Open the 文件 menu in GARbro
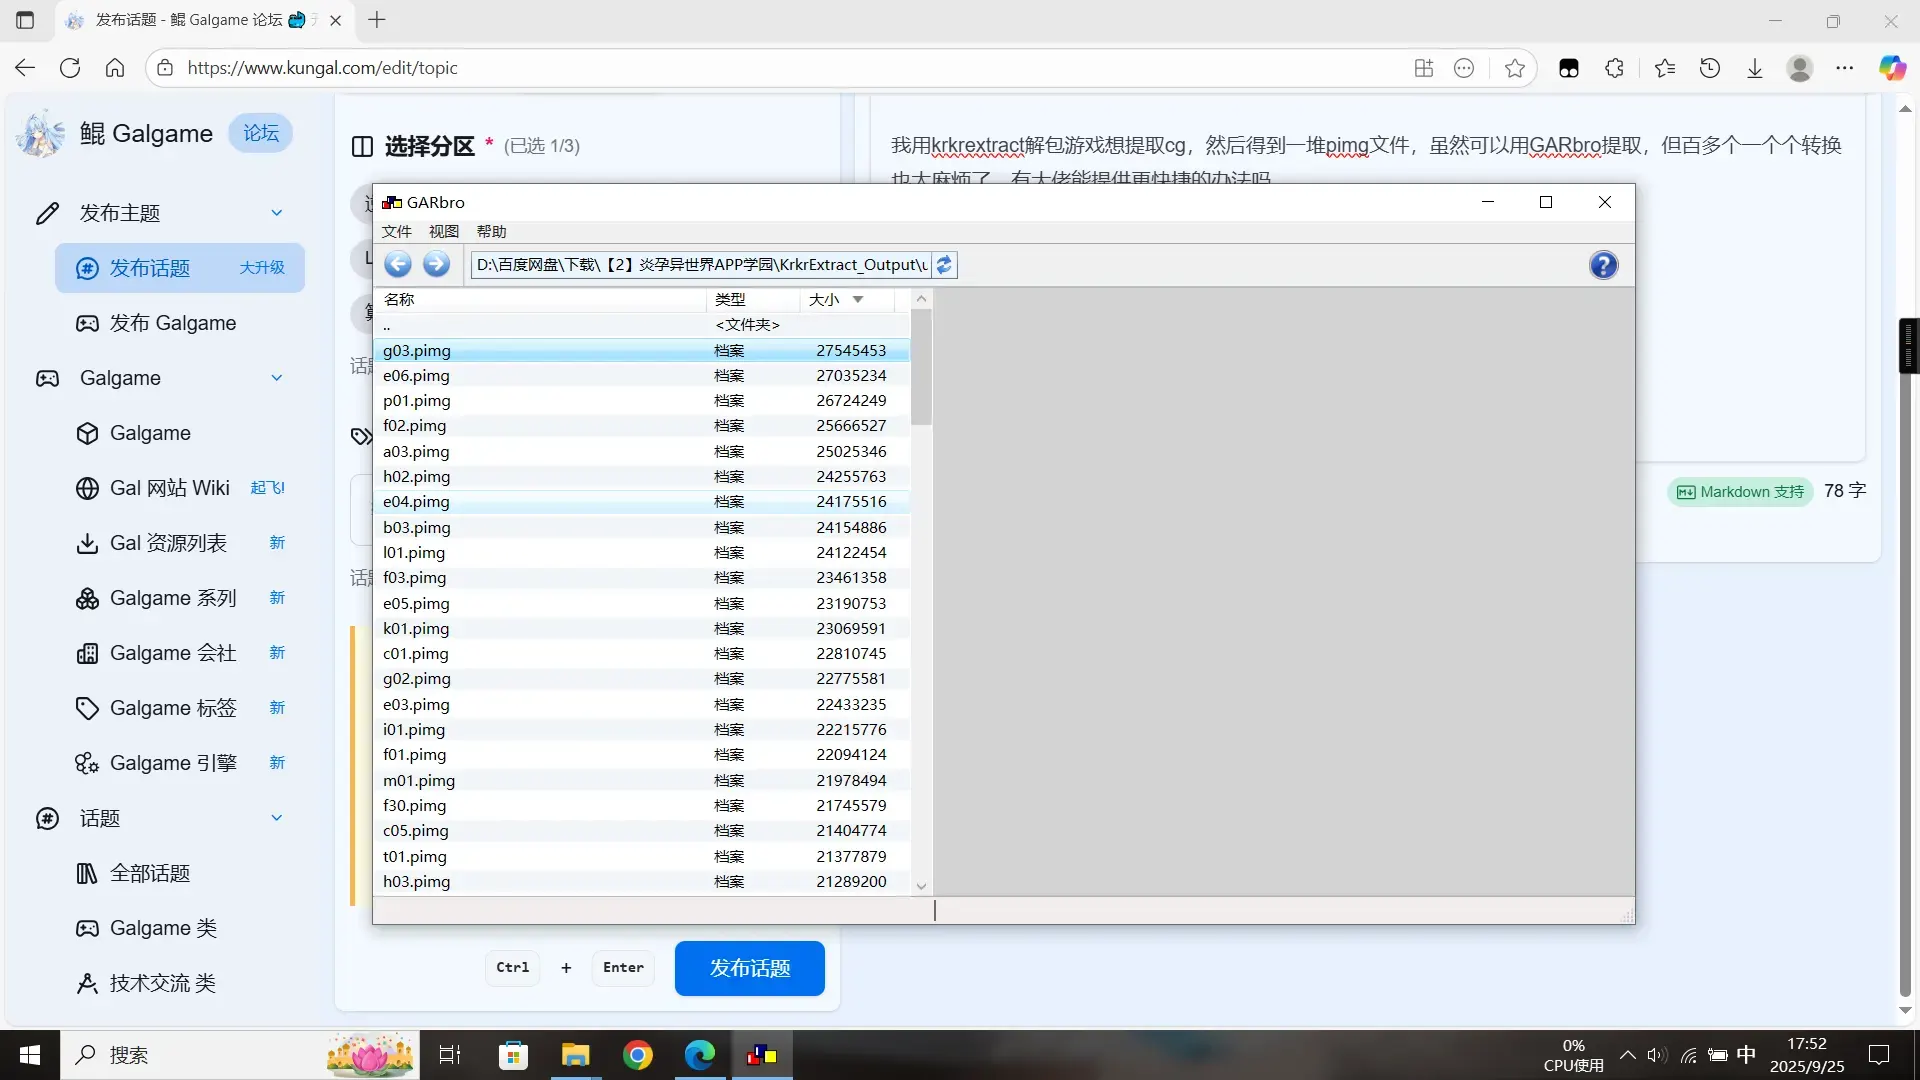1920x1080 pixels. 396,231
